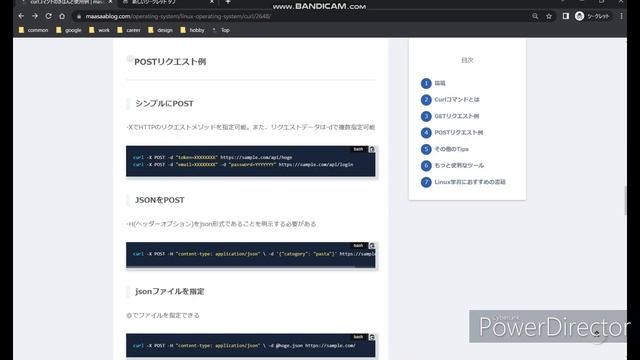Click the site lock icon in address bar
The image size is (640, 360).
79,16
